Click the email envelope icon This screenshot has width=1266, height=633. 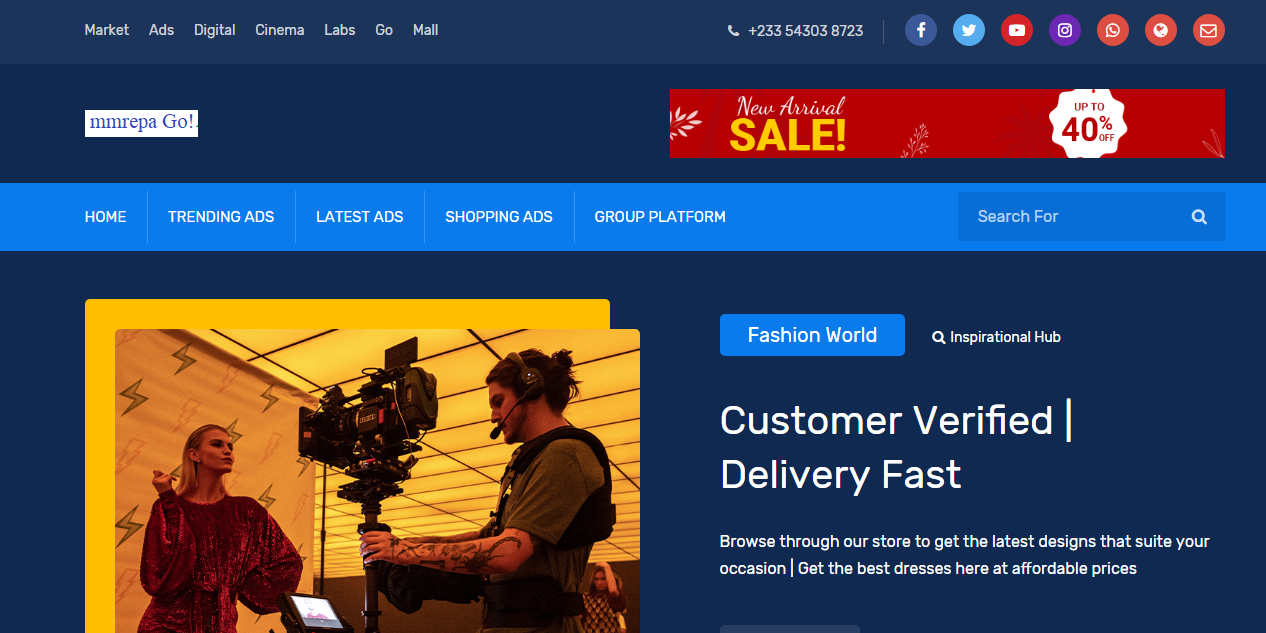(x=1208, y=30)
